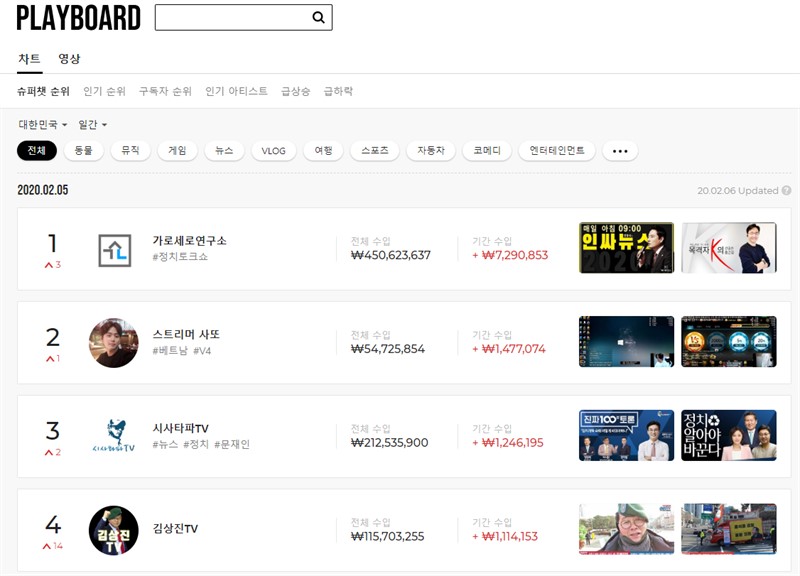Click the #베트남 hashtag link

pyautogui.click(x=169, y=350)
